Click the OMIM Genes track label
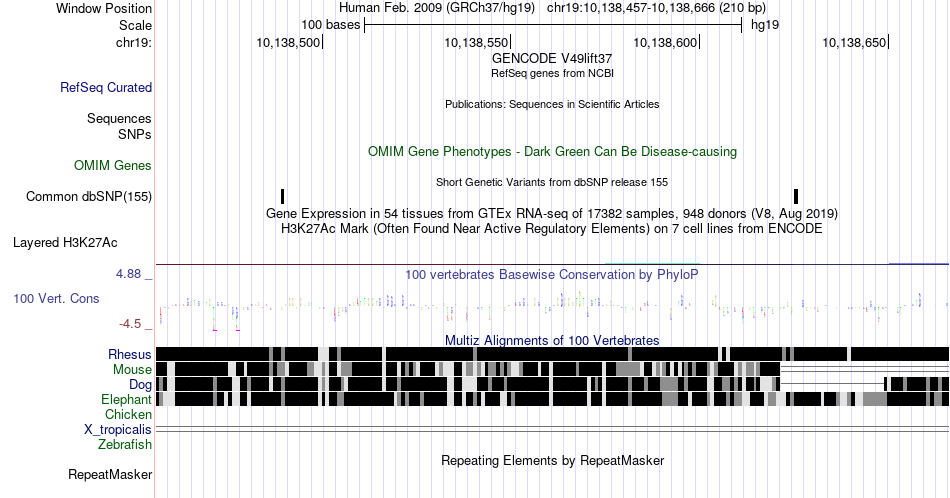Screen dimensions: 950x498 113,165
